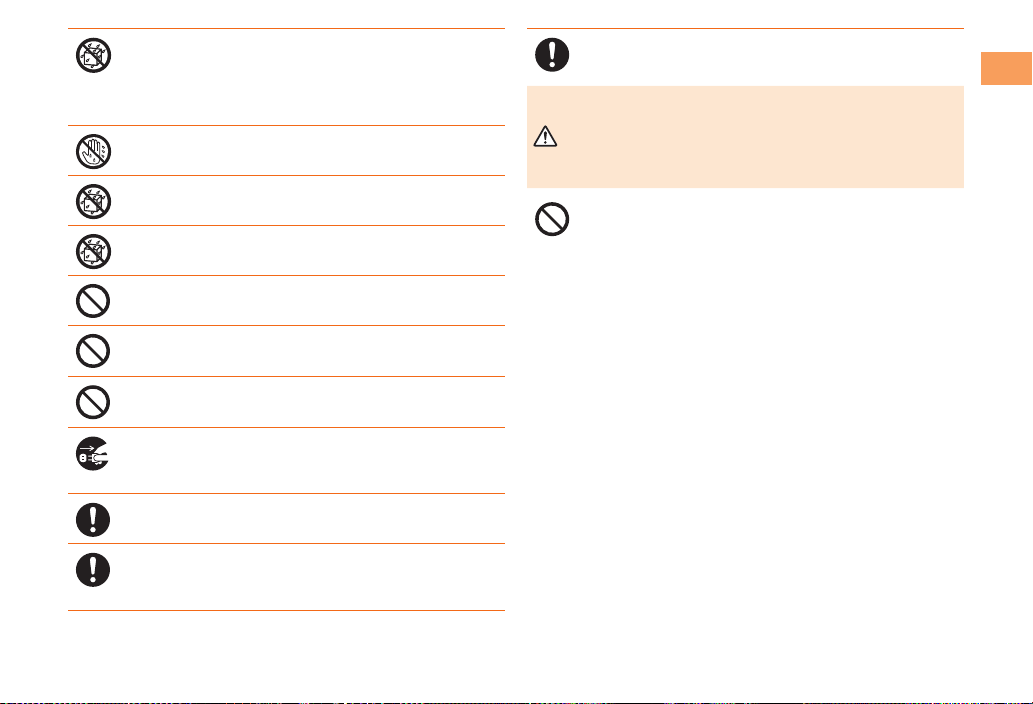
Task: Click the orange chapter tab at the page edge
Action: pos(1006,68)
